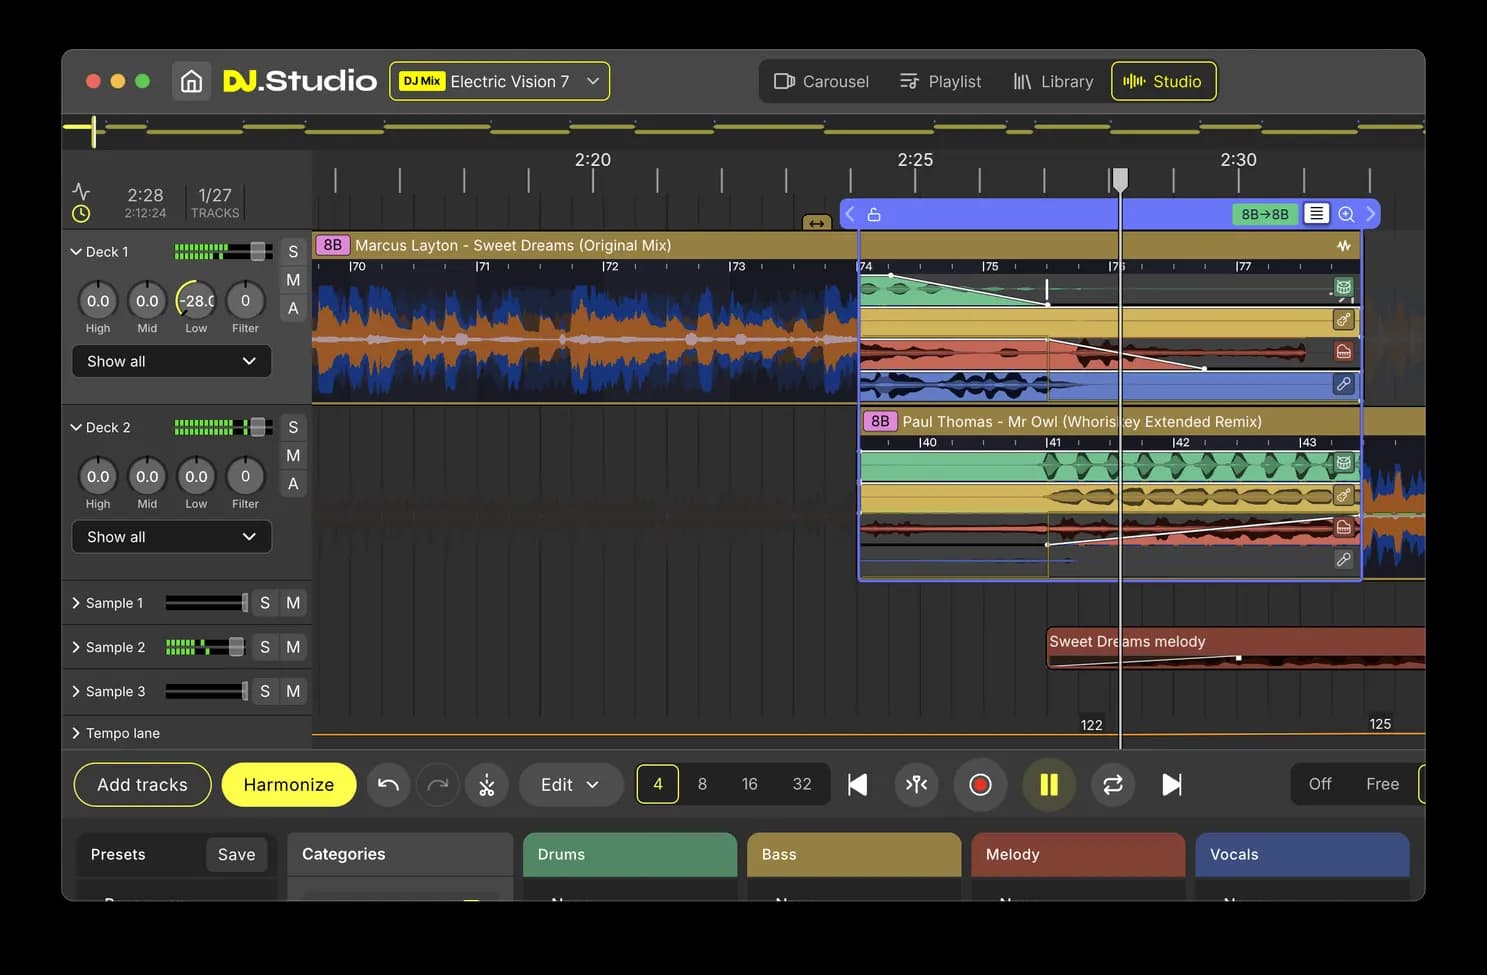Click Deck 1 melody piano stem icon

click(1344, 352)
